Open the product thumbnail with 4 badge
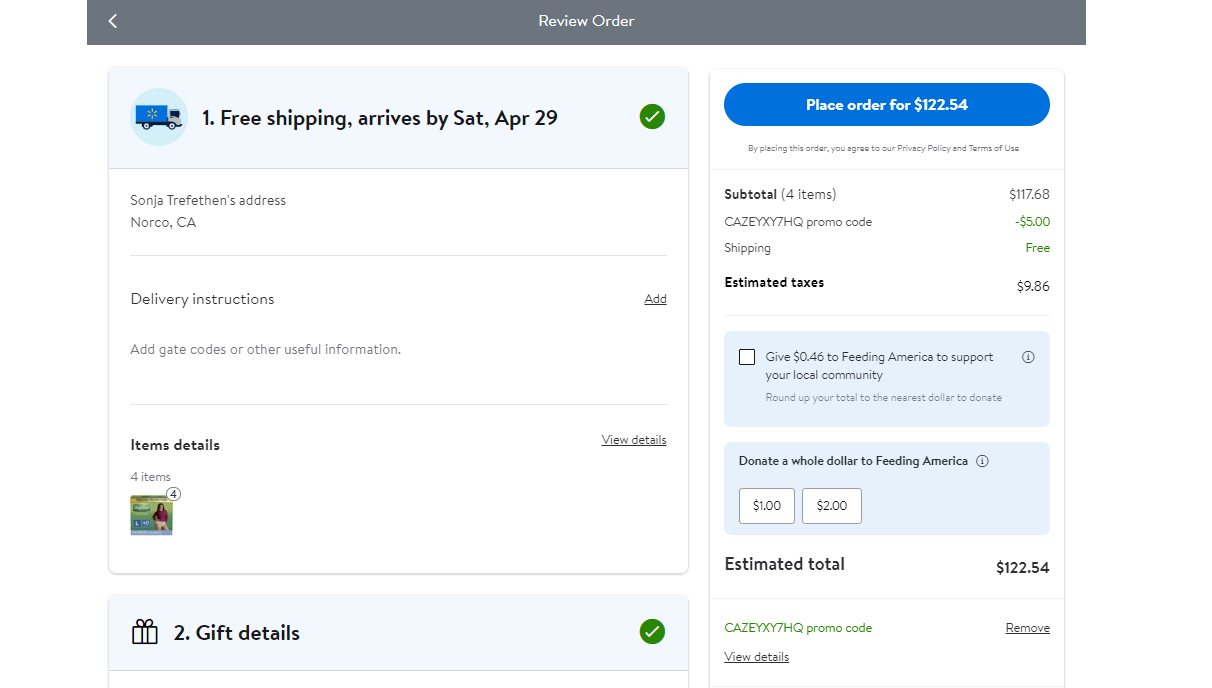 click(152, 514)
